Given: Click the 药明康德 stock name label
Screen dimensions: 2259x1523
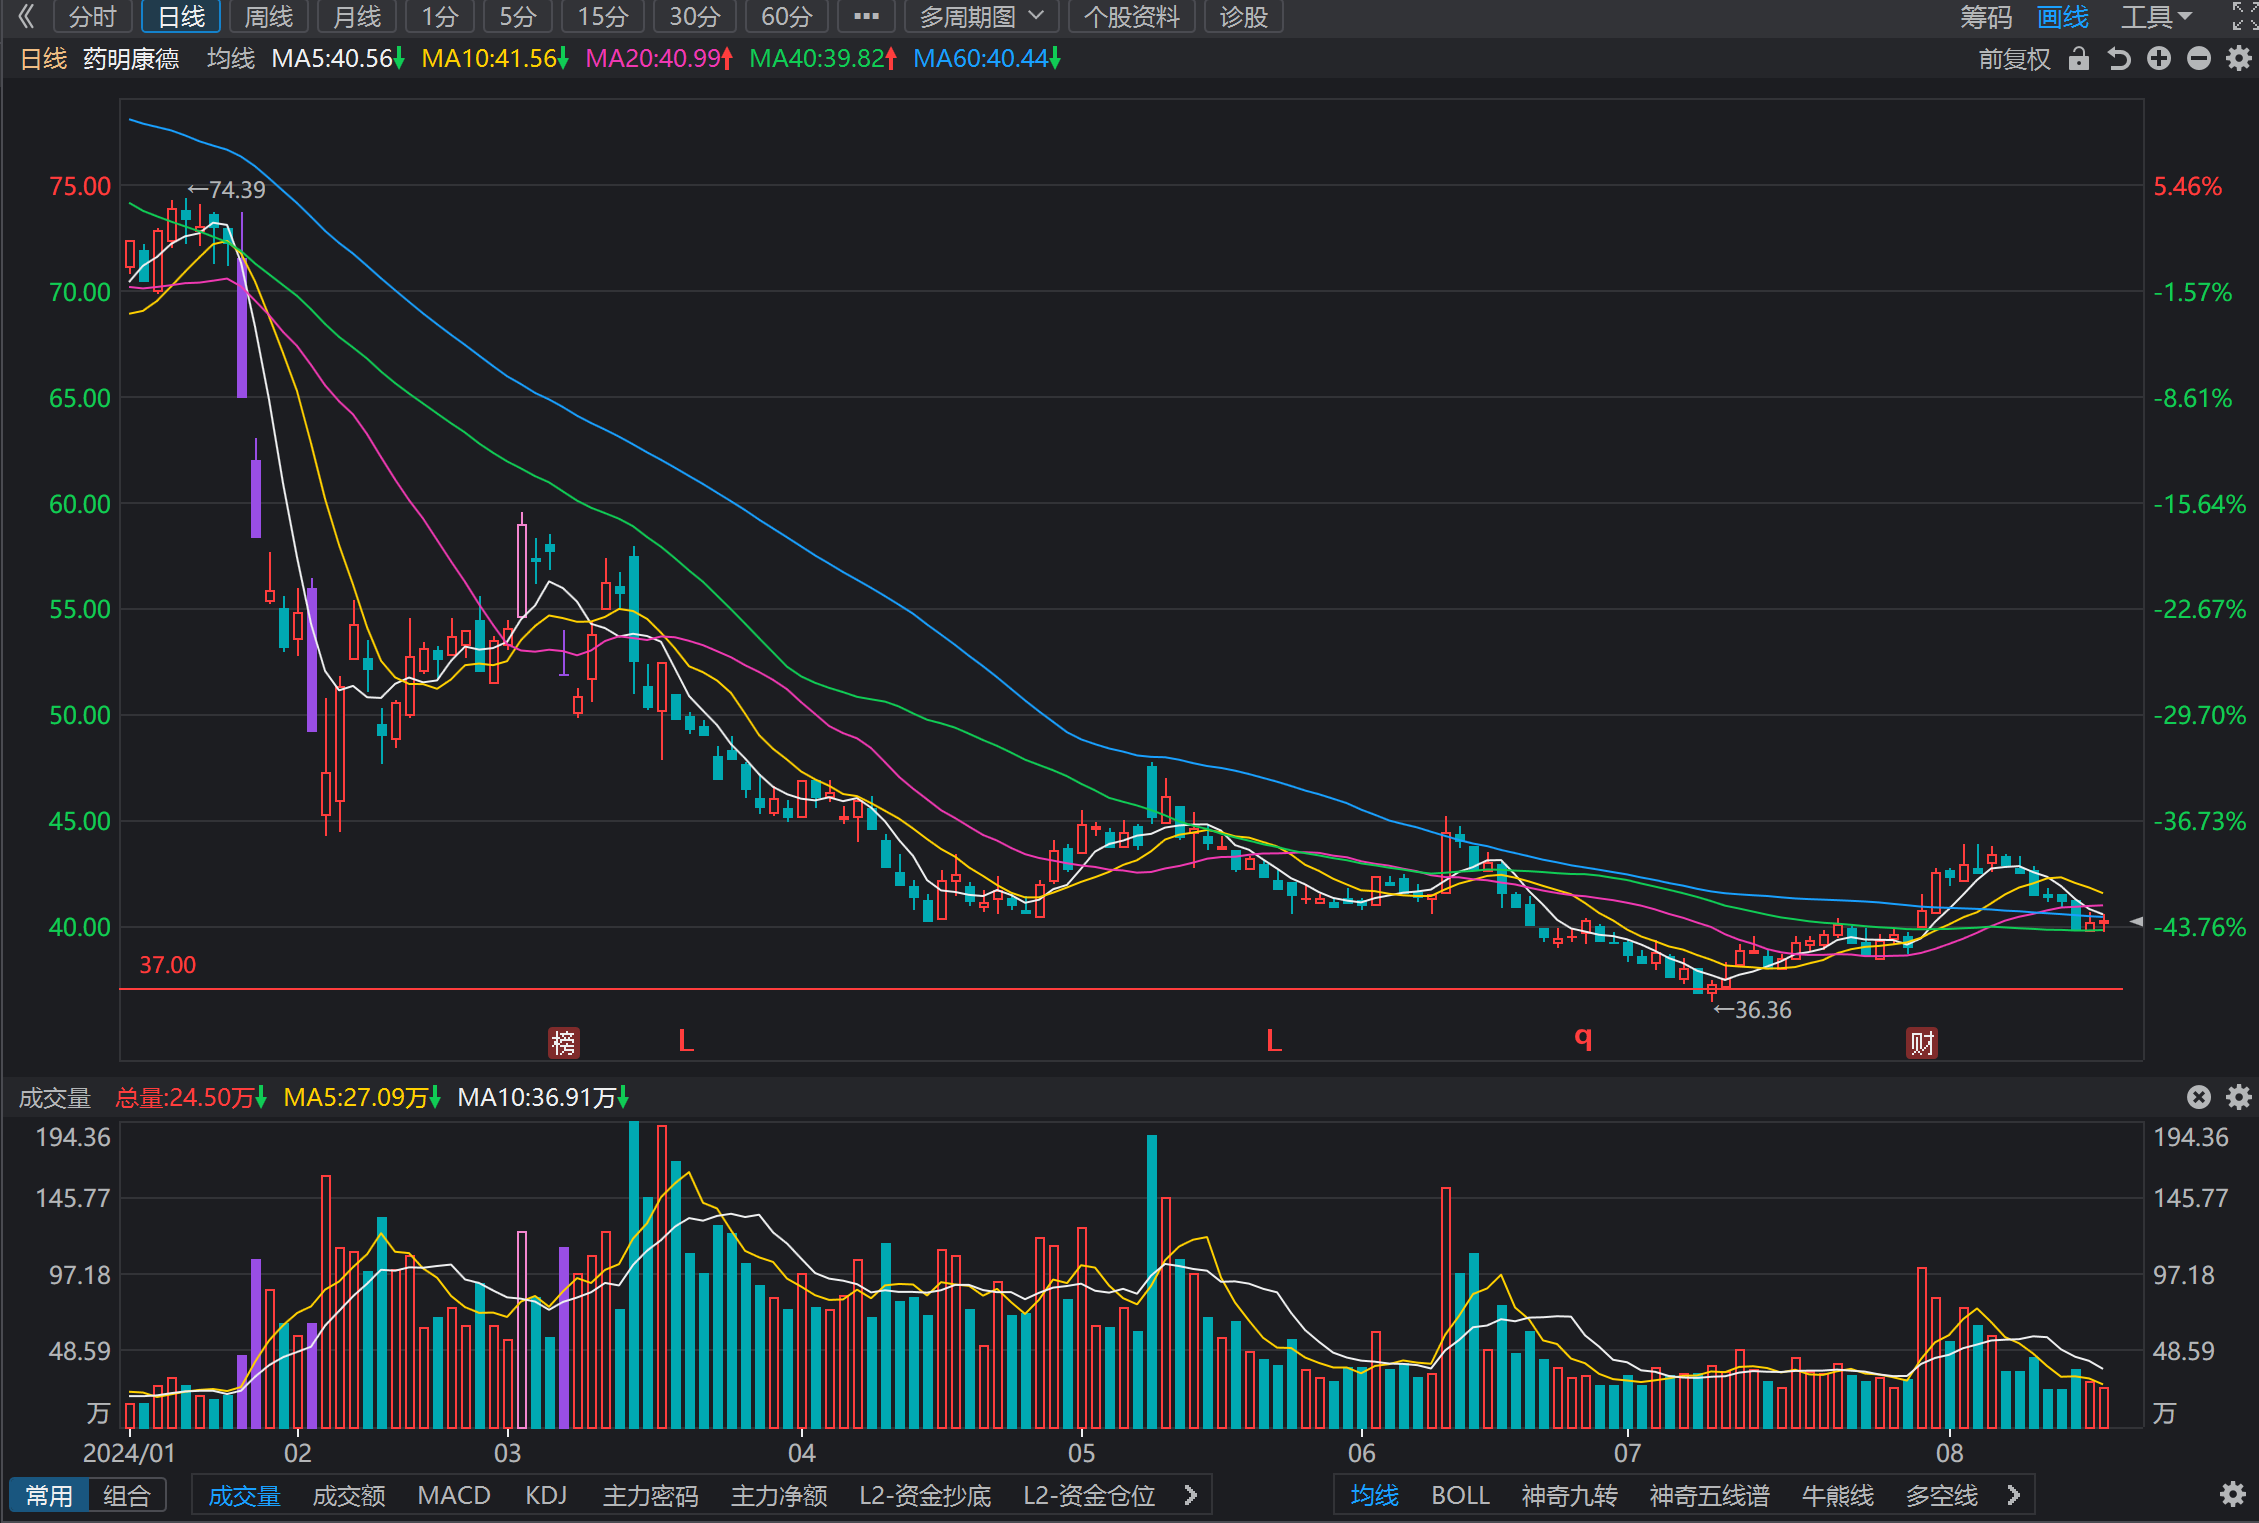Looking at the screenshot, I should [x=131, y=59].
